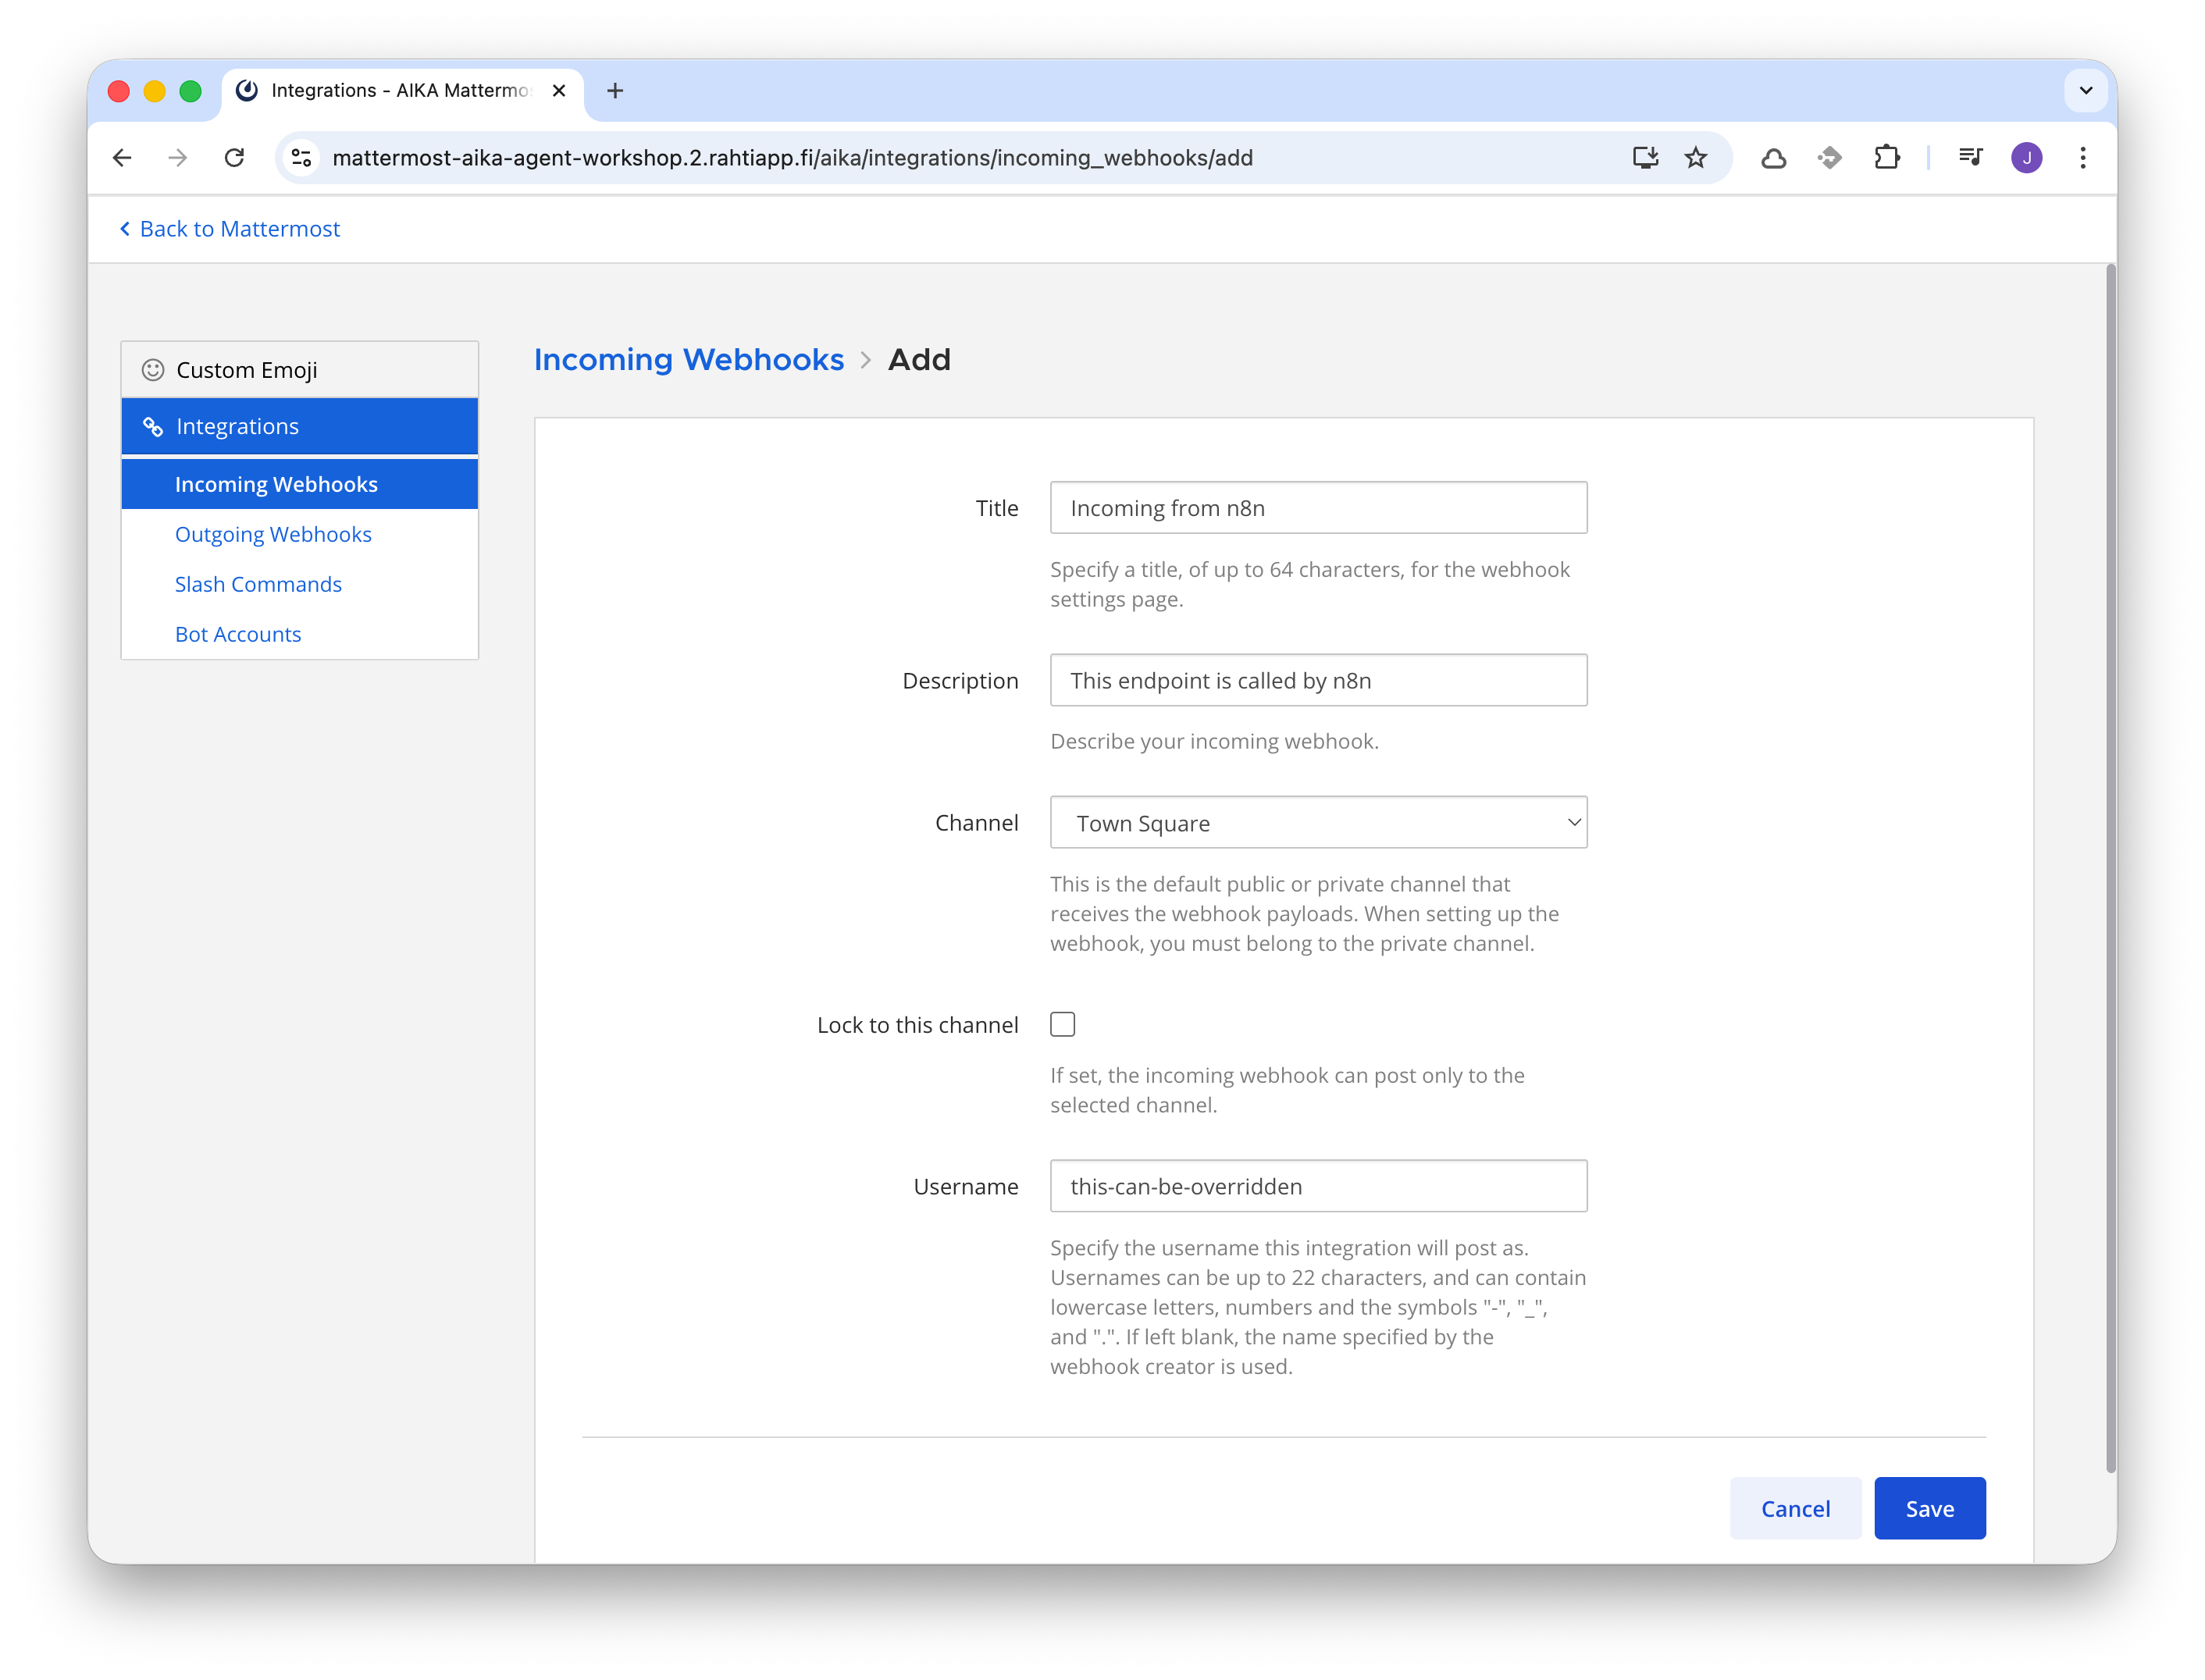Screen dimensions: 2205x1680
Task: Click the bookmark star icon
Action: point(1696,158)
